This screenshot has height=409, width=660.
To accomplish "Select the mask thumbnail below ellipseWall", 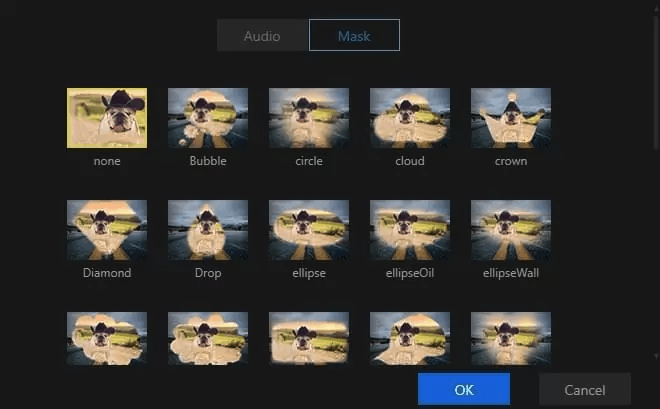I will click(x=511, y=338).
